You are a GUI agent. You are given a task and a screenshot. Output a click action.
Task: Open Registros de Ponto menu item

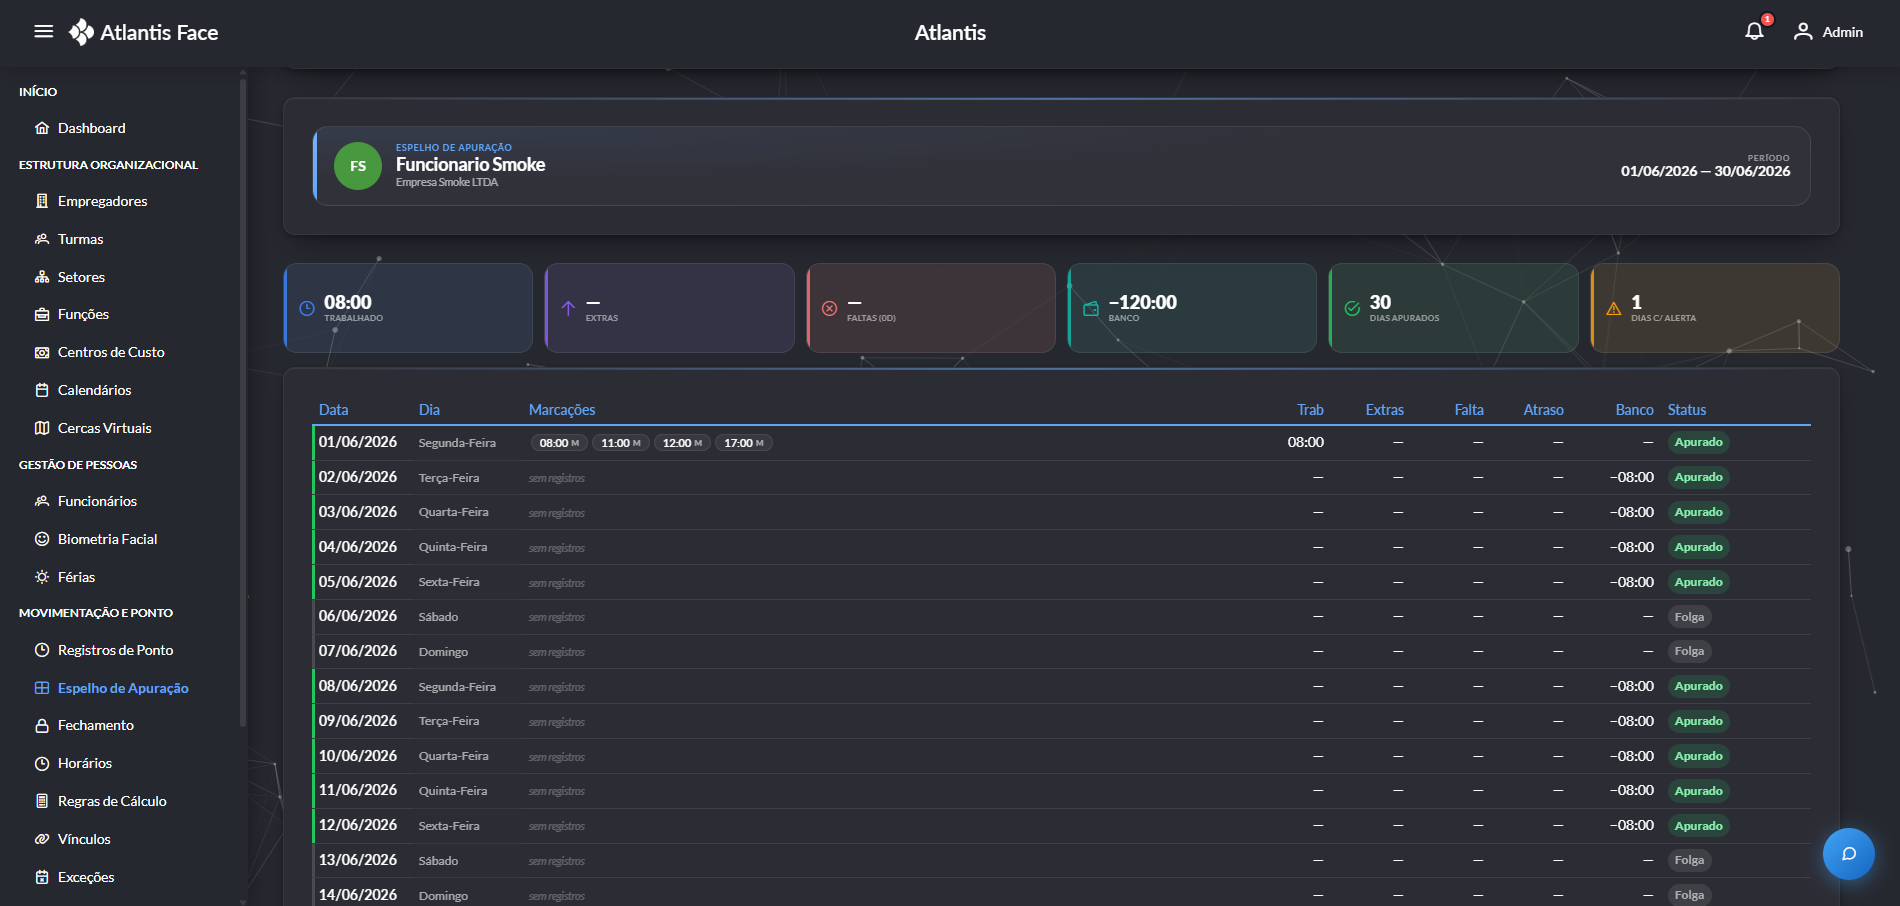[x=115, y=650]
